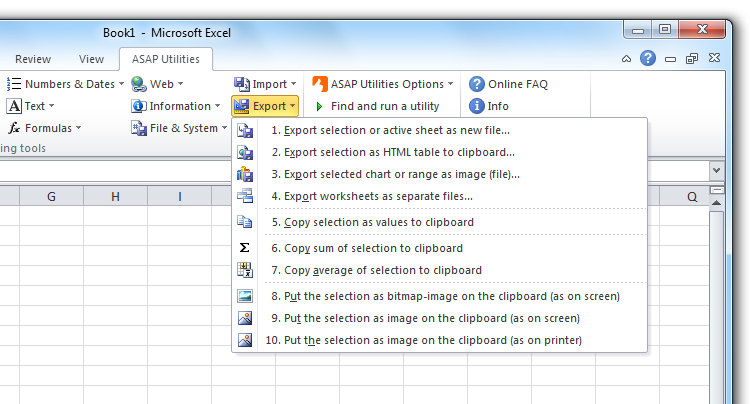
Task: Open the Online FAQ link
Action: [518, 84]
